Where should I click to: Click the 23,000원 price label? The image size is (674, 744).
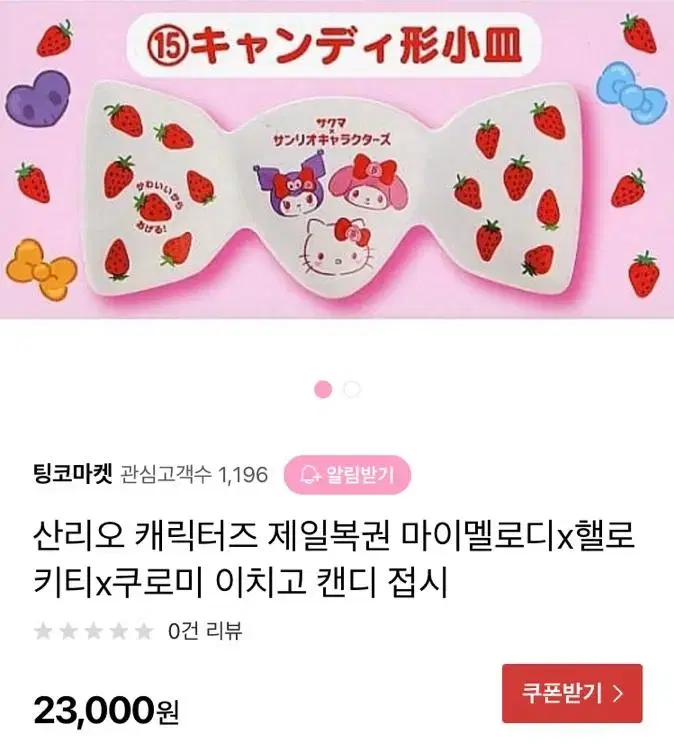coord(106,711)
